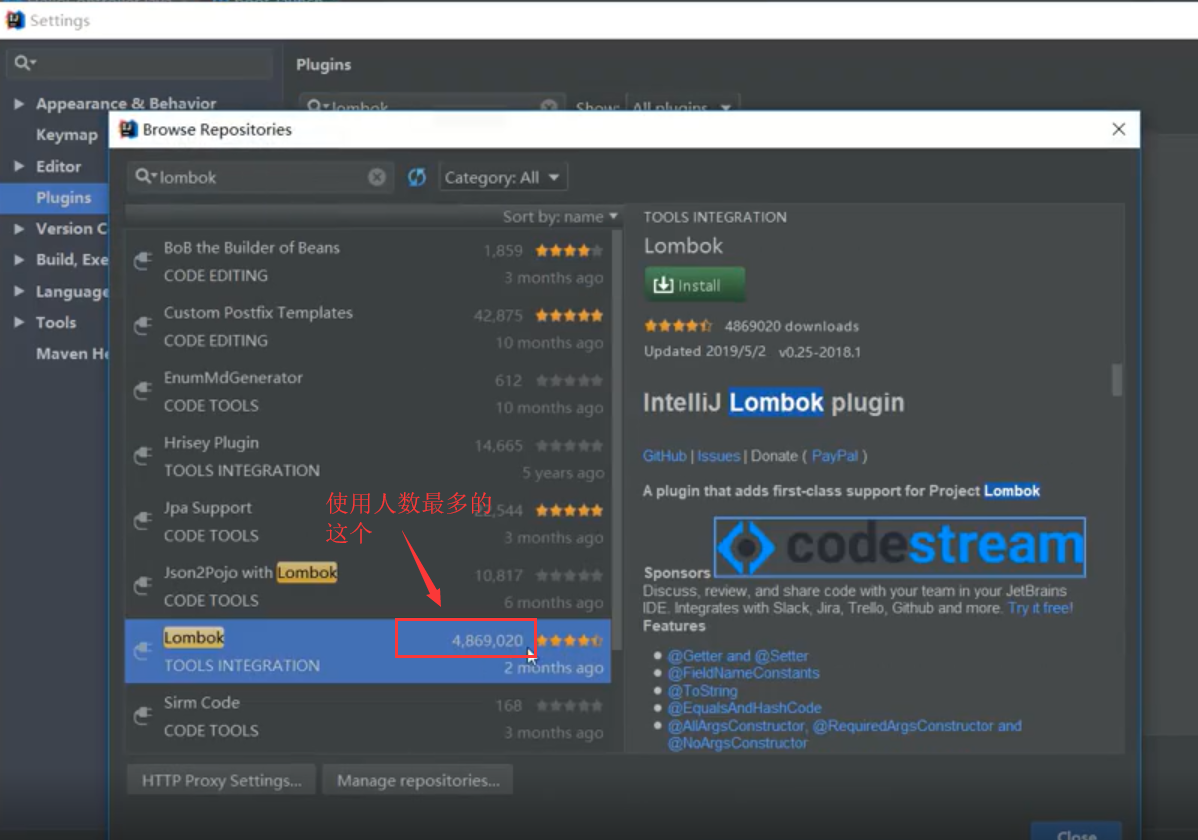This screenshot has width=1198, height=840.
Task: Click the plugin icon for Jpa Support
Action: pyautogui.click(x=143, y=521)
